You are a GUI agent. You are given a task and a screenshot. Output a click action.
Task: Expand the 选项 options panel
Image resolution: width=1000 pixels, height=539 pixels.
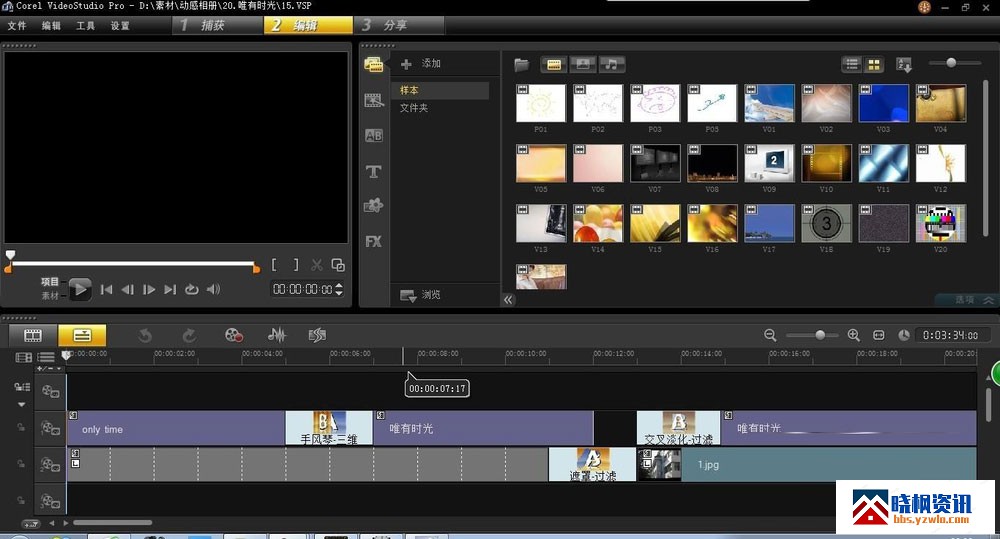pos(966,299)
